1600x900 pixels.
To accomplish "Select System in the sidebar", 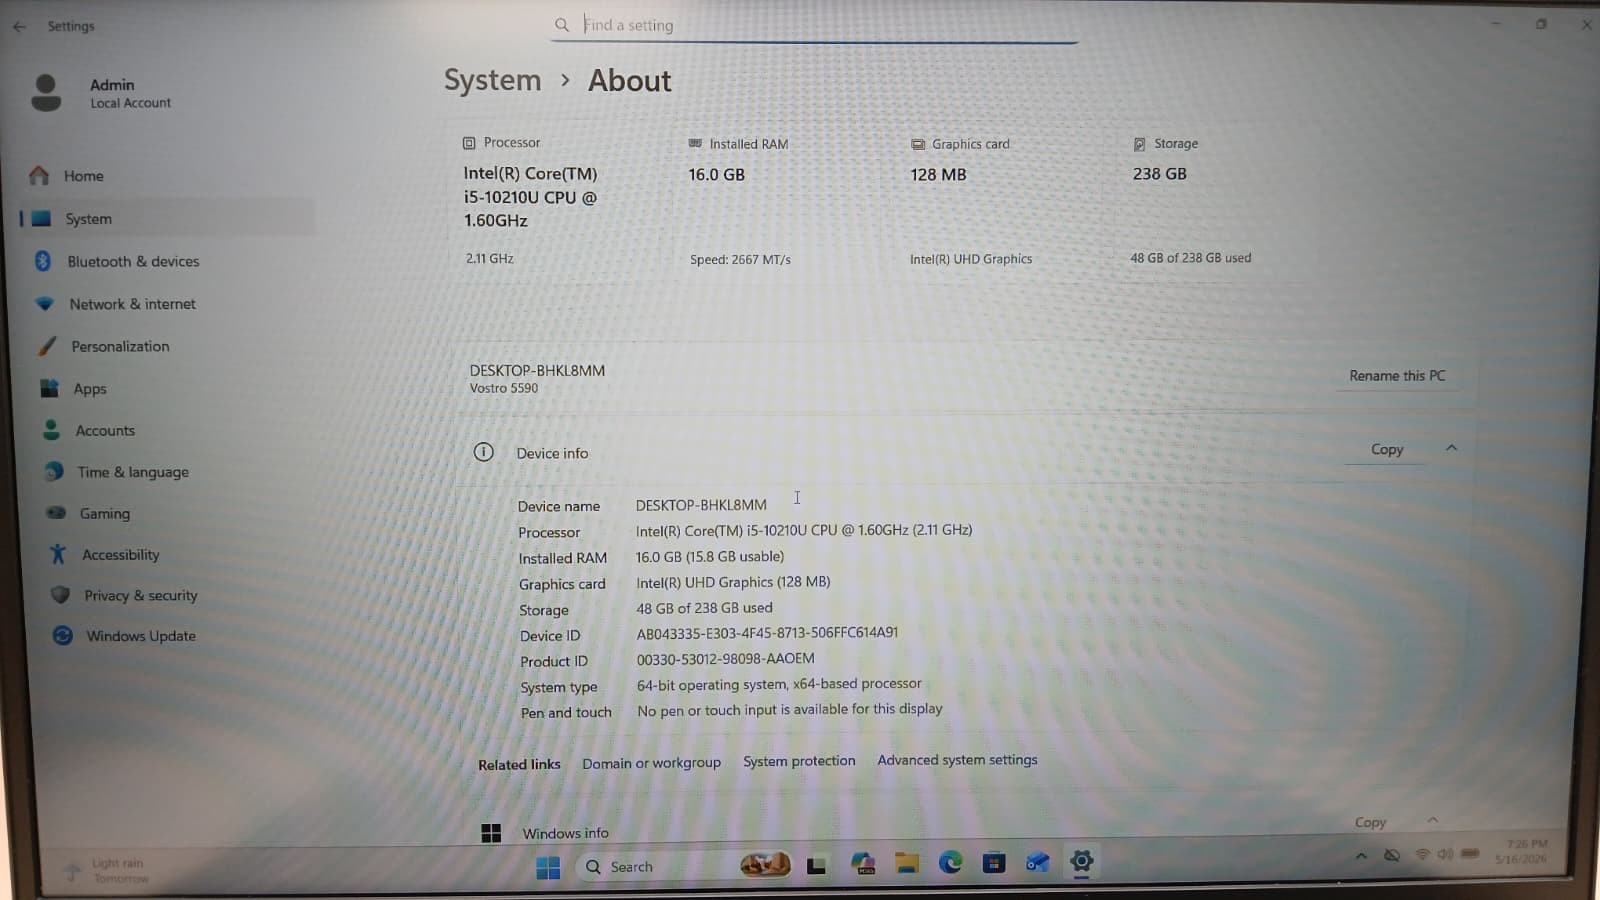I will click(165, 218).
